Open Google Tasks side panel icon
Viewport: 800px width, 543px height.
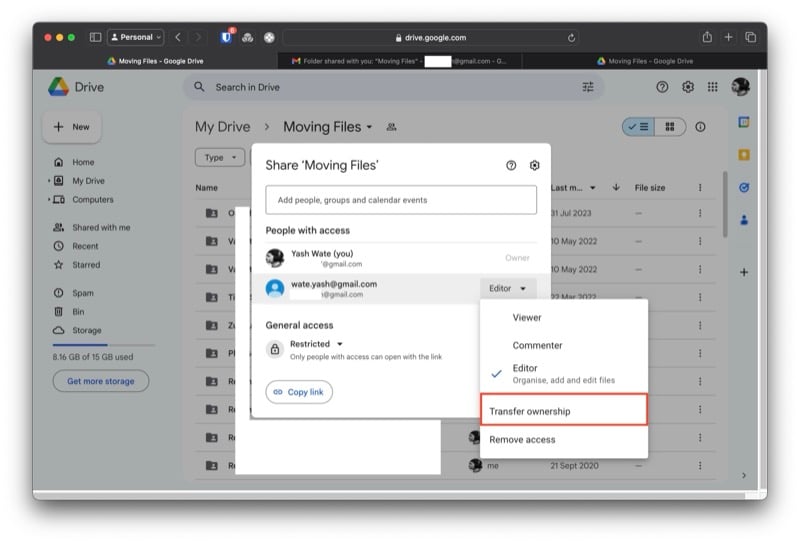744,187
